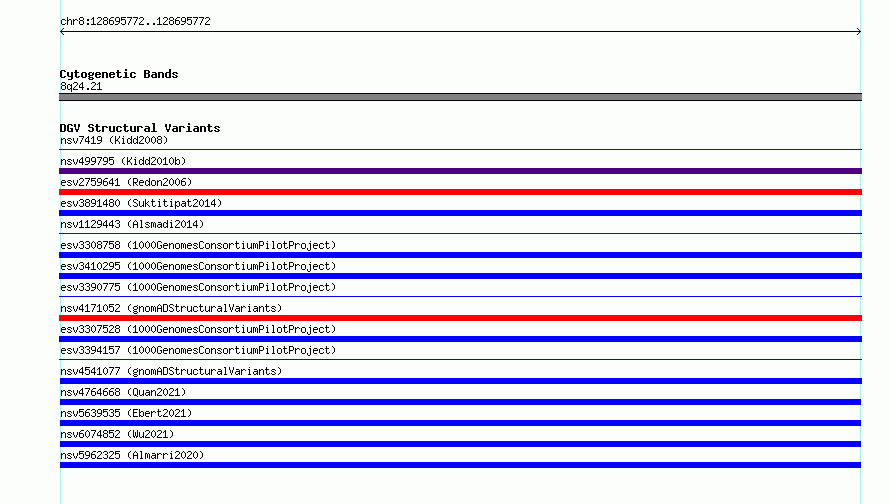The width and height of the screenshot is (890, 504).
Task: Select the Cytogenetic Bands track title
Action: click(x=119, y=74)
